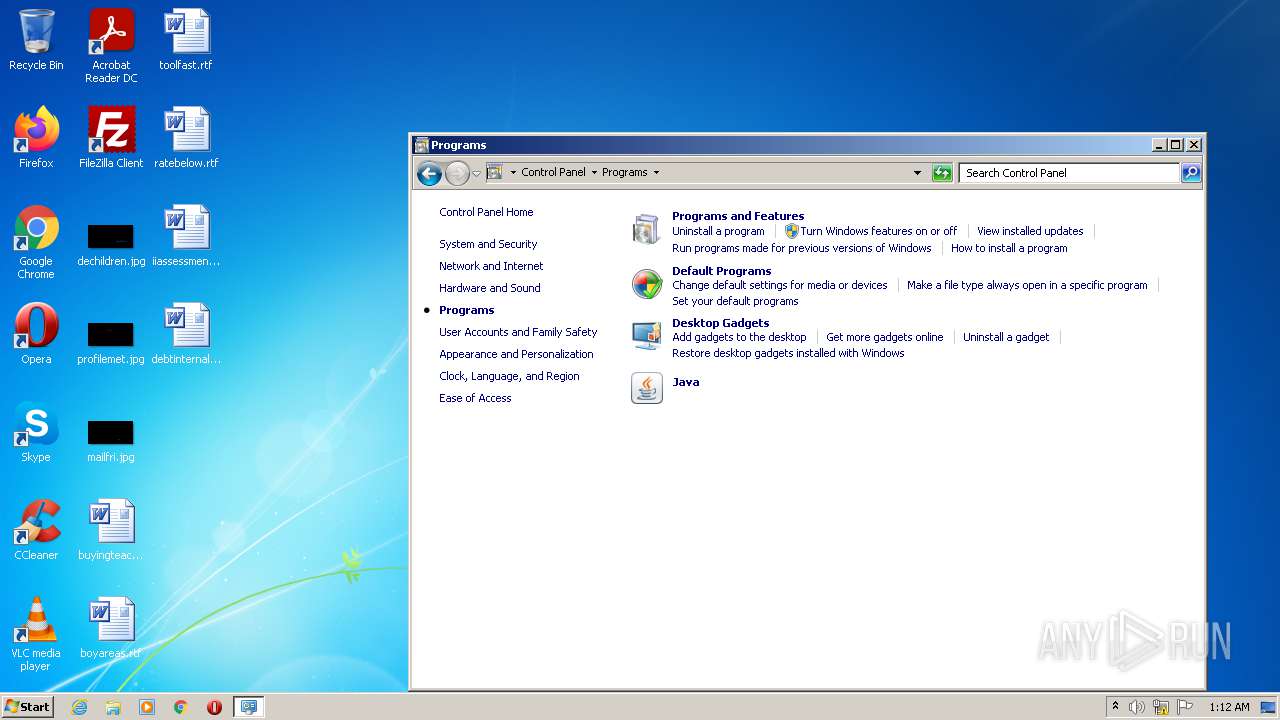Click Run programs made for previous versions

coord(802,248)
